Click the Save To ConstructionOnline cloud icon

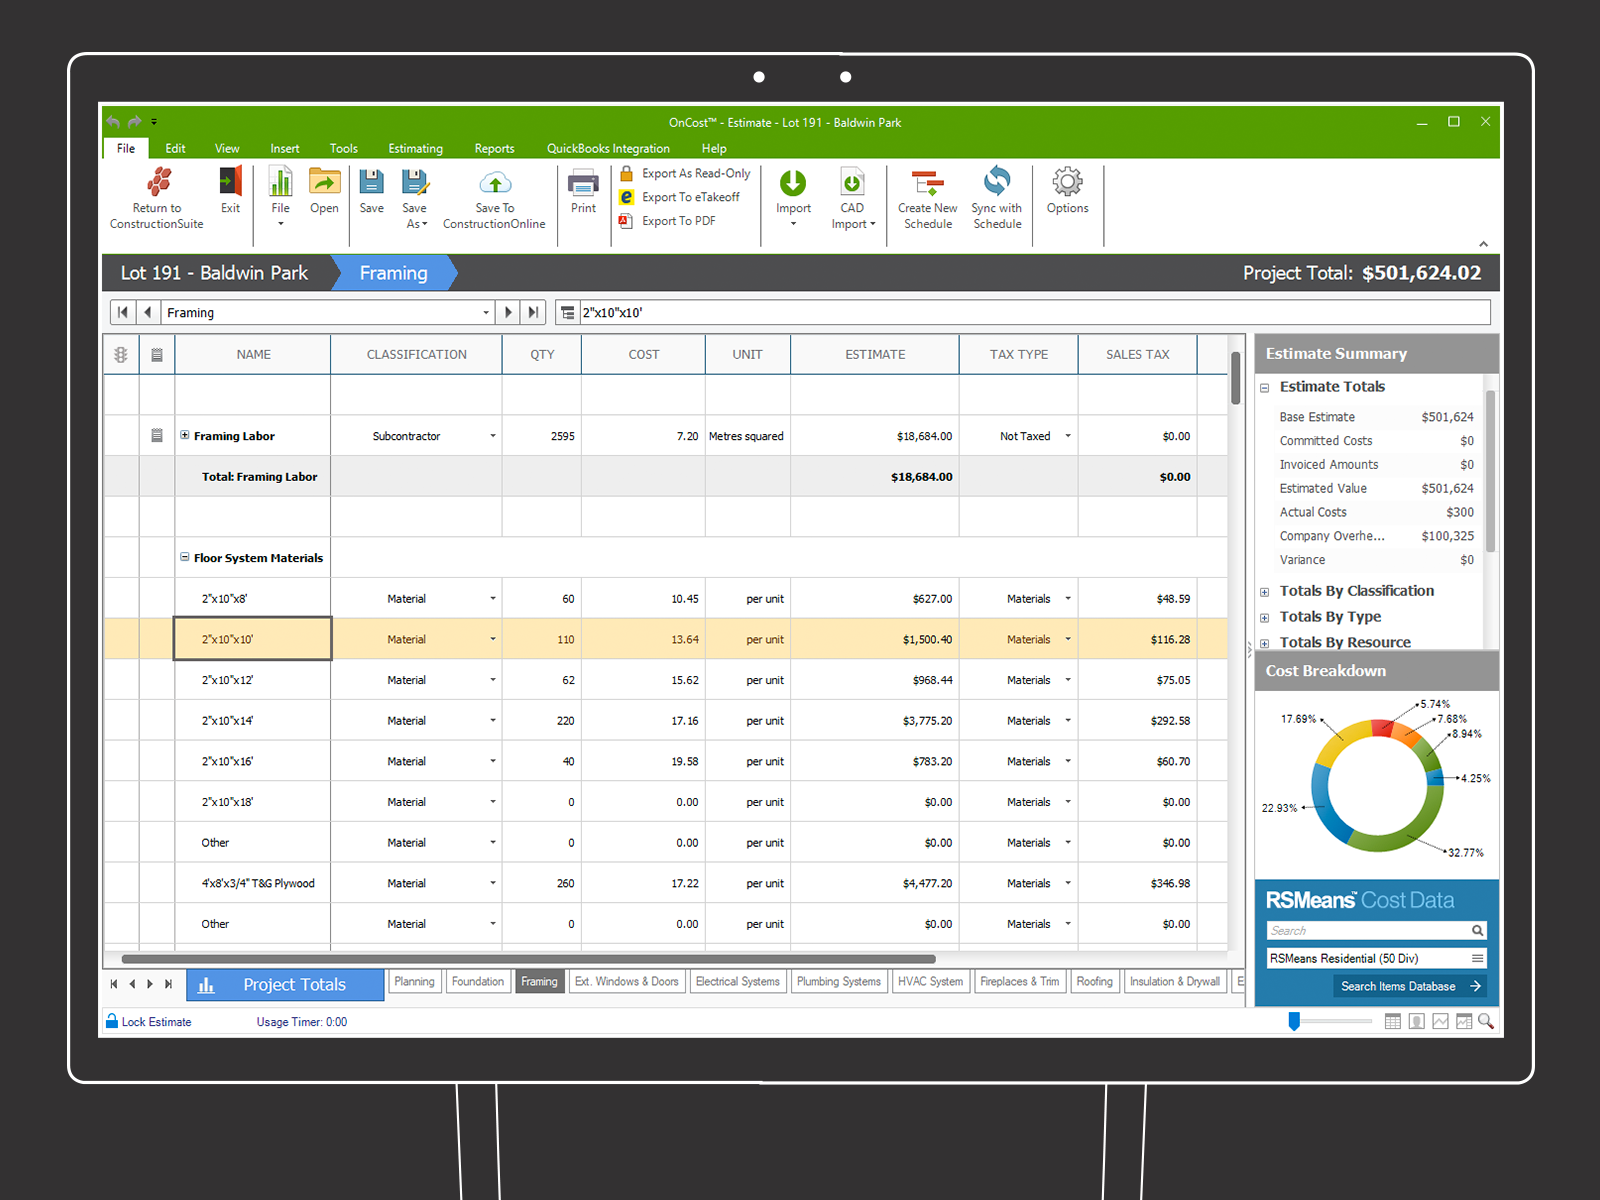[495, 182]
